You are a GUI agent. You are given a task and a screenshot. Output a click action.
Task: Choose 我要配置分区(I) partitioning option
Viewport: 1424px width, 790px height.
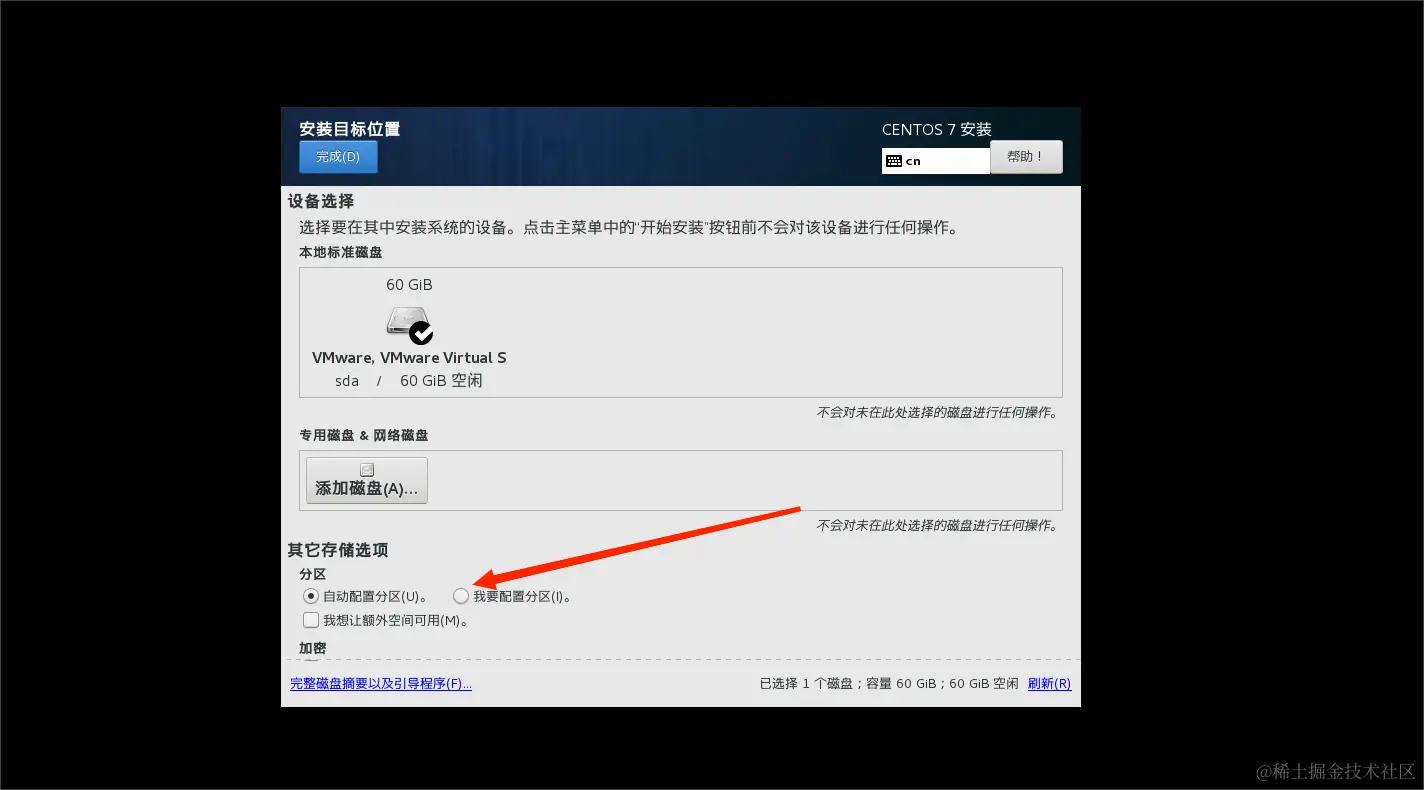(461, 595)
